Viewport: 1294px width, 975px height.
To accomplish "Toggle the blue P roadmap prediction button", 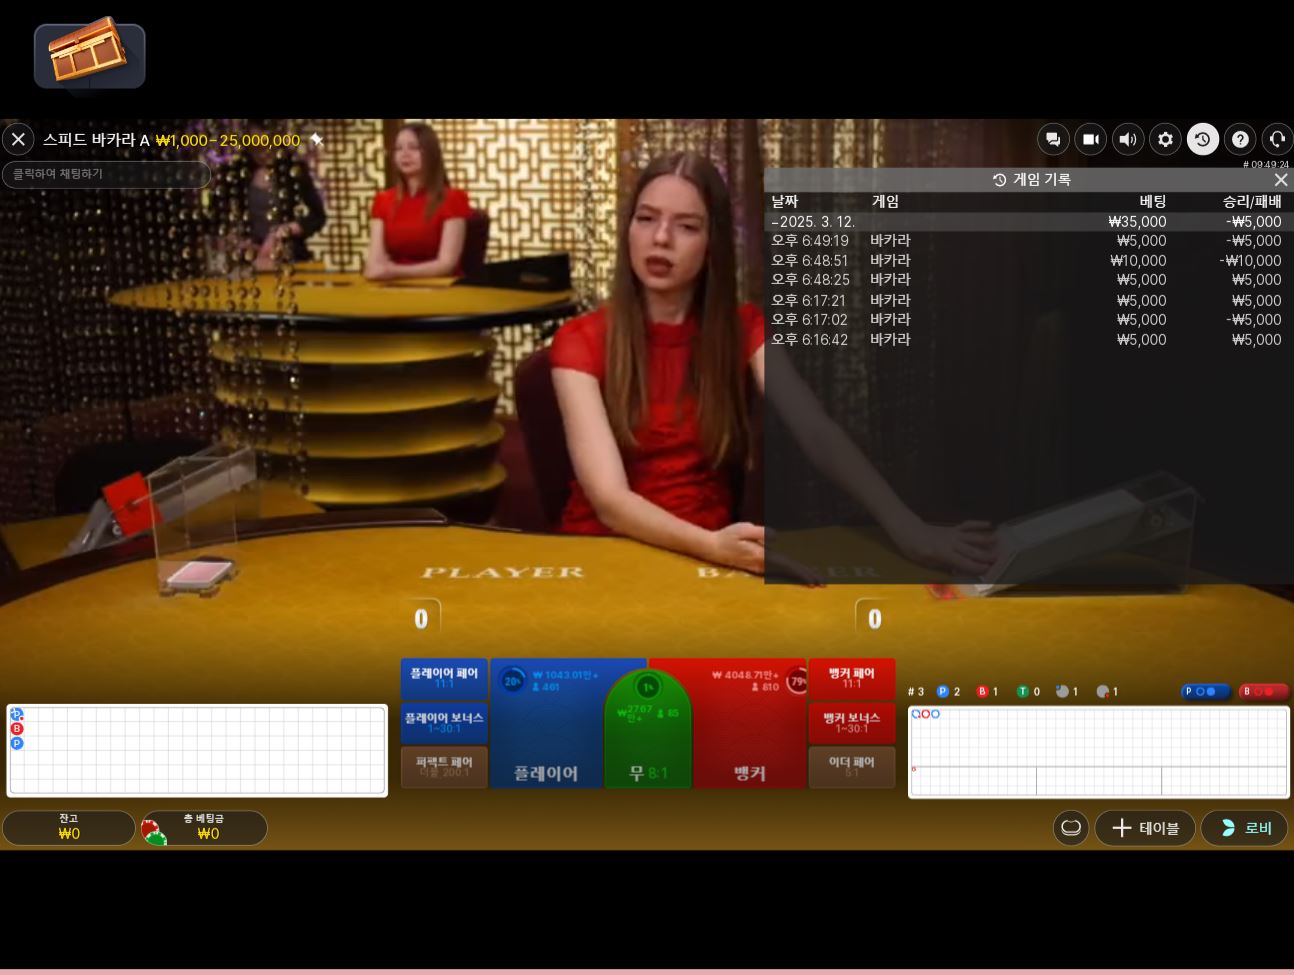I will pyautogui.click(x=1204, y=691).
